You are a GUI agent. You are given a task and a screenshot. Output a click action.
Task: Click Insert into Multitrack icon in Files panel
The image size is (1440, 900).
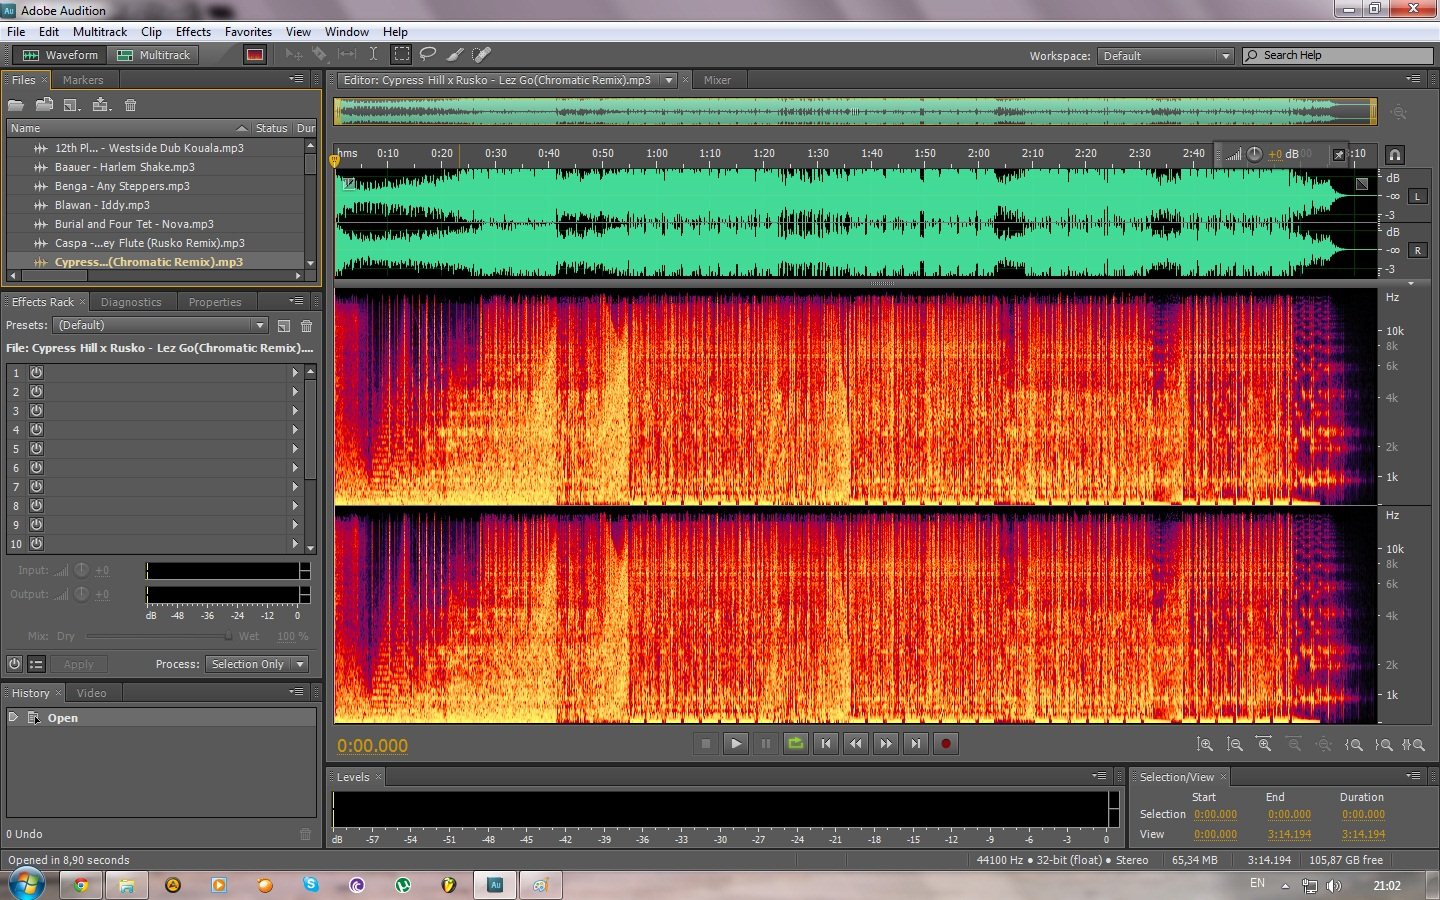[x=101, y=105]
